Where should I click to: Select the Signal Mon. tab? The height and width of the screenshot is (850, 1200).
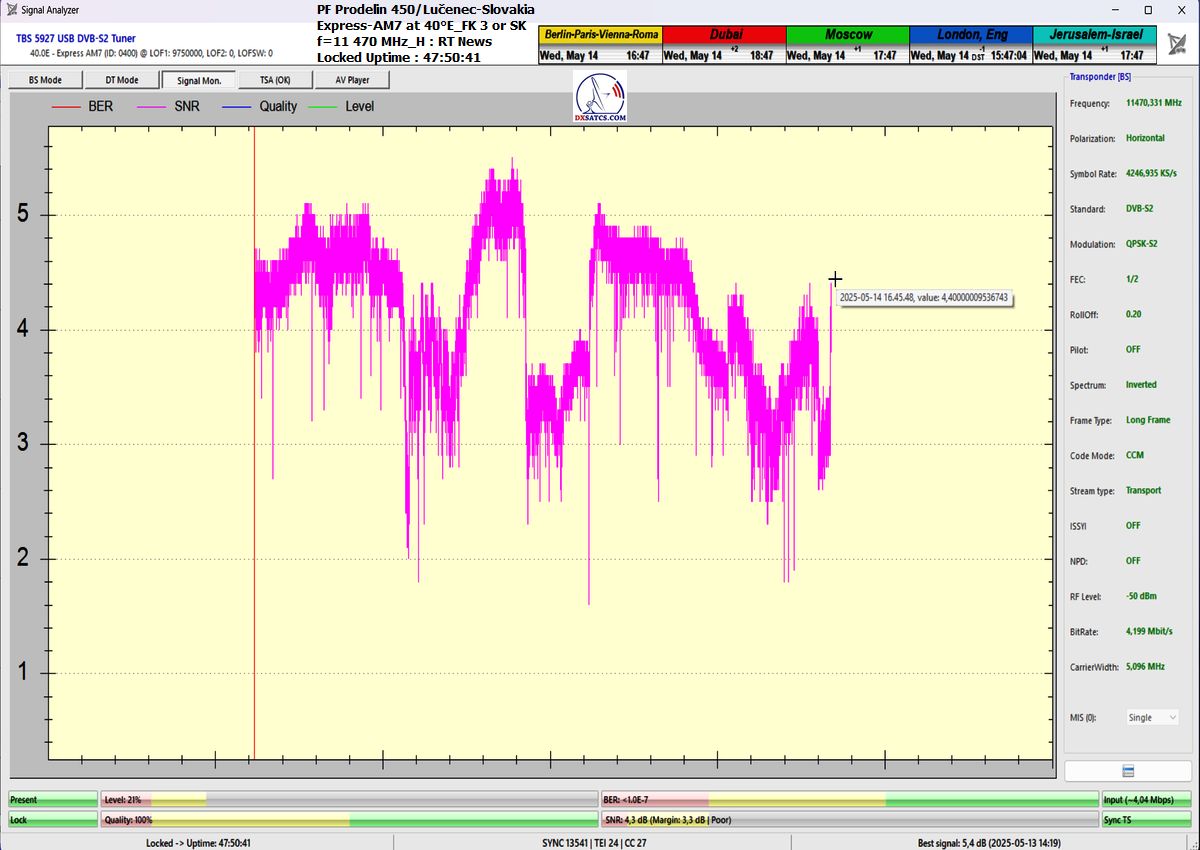(198, 80)
